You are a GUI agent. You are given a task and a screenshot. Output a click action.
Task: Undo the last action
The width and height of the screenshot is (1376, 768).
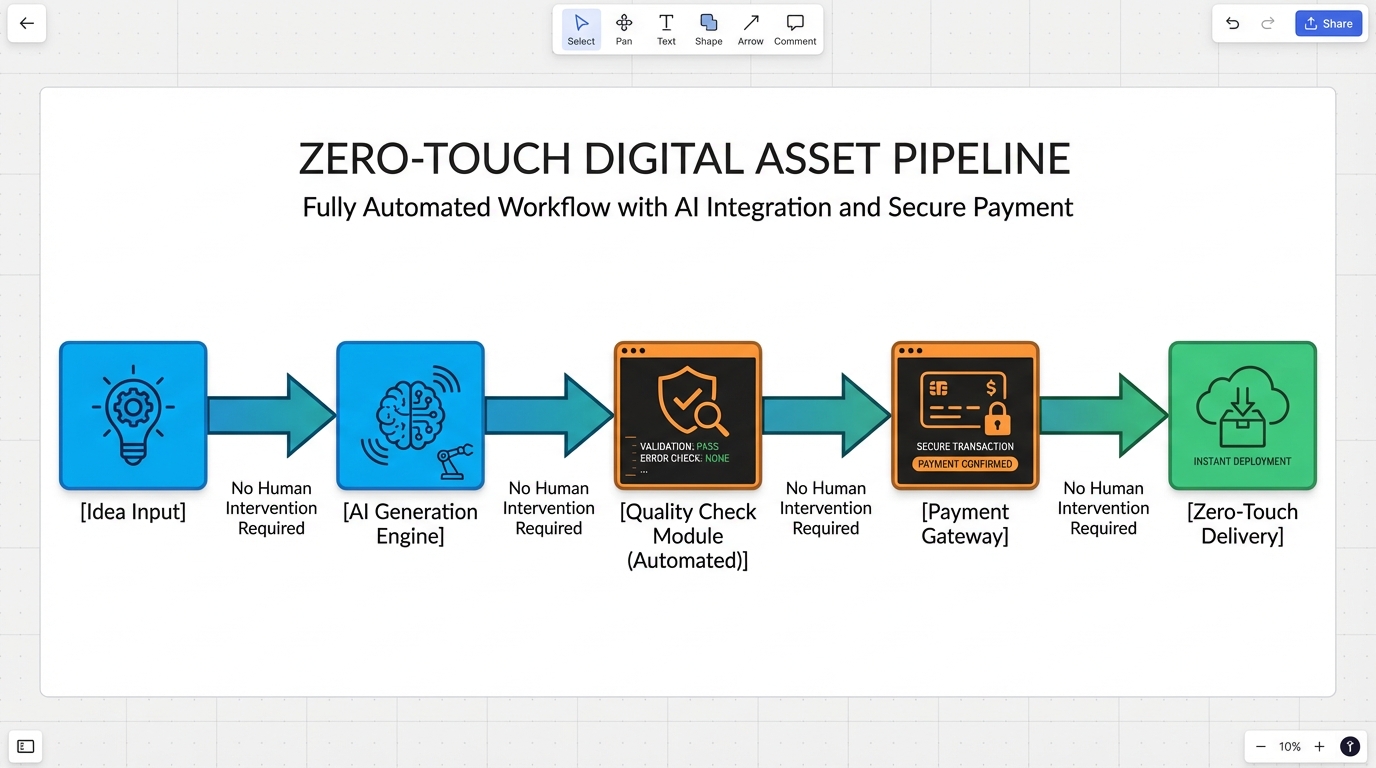click(1233, 24)
